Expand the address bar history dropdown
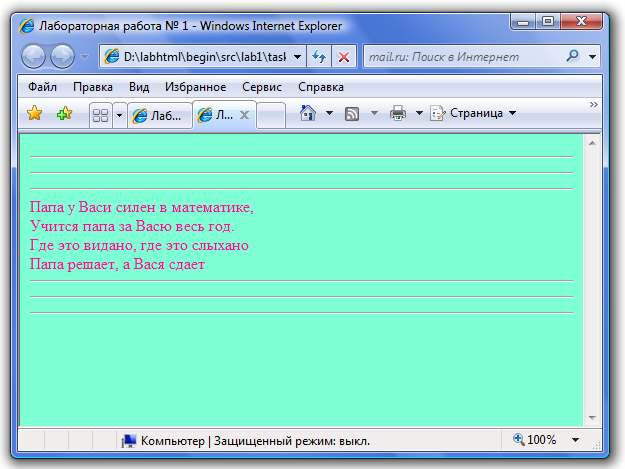Viewport: 625px width, 469px height. pyautogui.click(x=297, y=57)
